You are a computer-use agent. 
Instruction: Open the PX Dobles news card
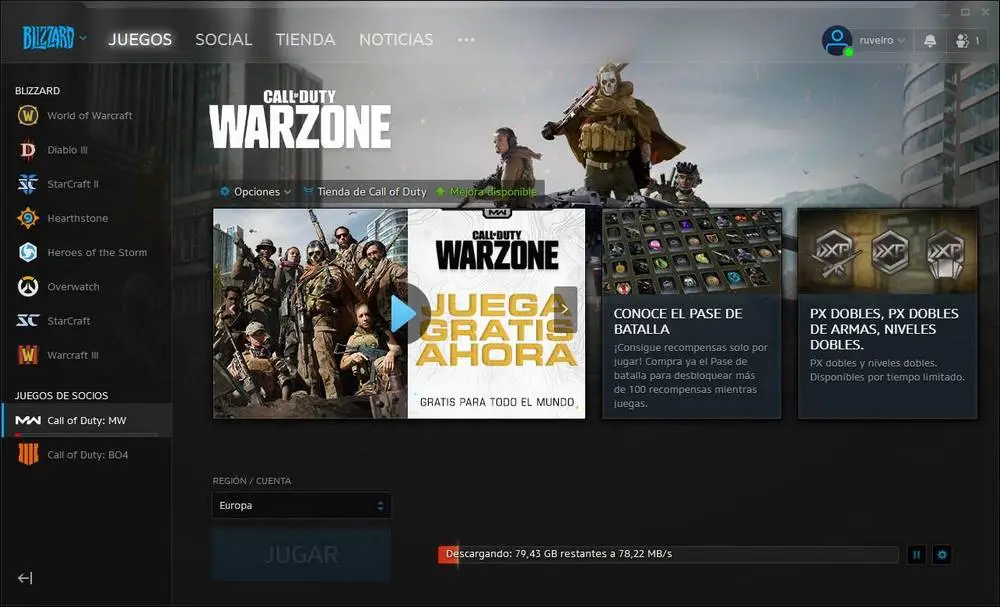tap(887, 313)
